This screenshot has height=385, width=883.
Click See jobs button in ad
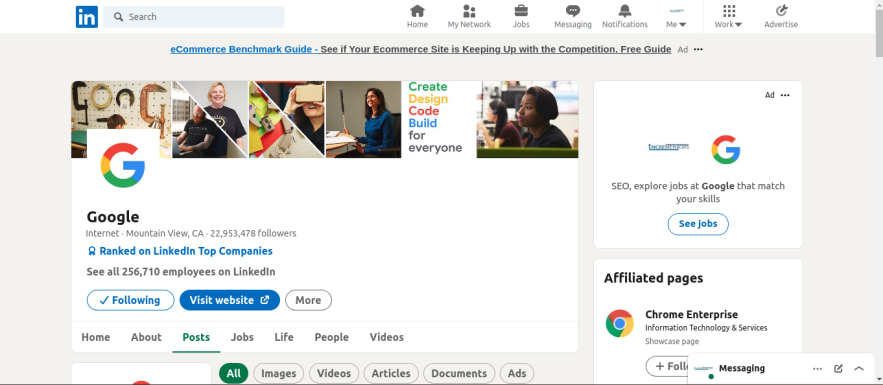tap(698, 224)
